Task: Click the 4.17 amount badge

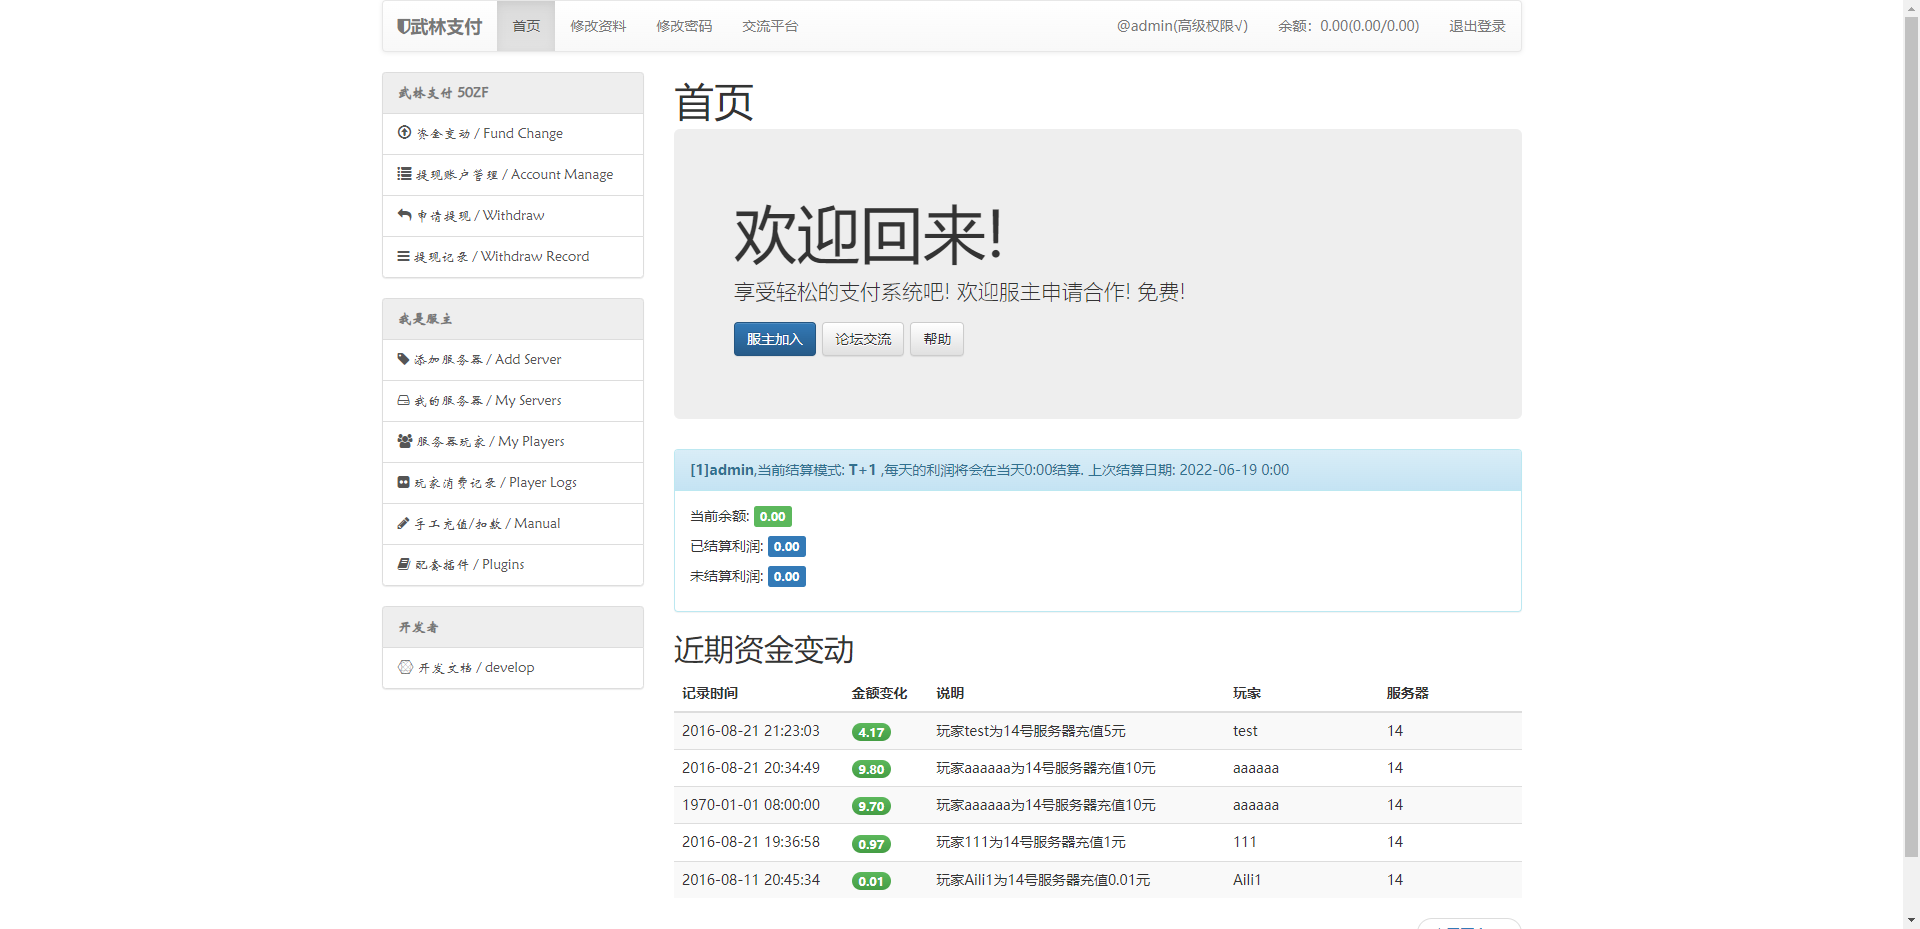Action: tap(871, 732)
